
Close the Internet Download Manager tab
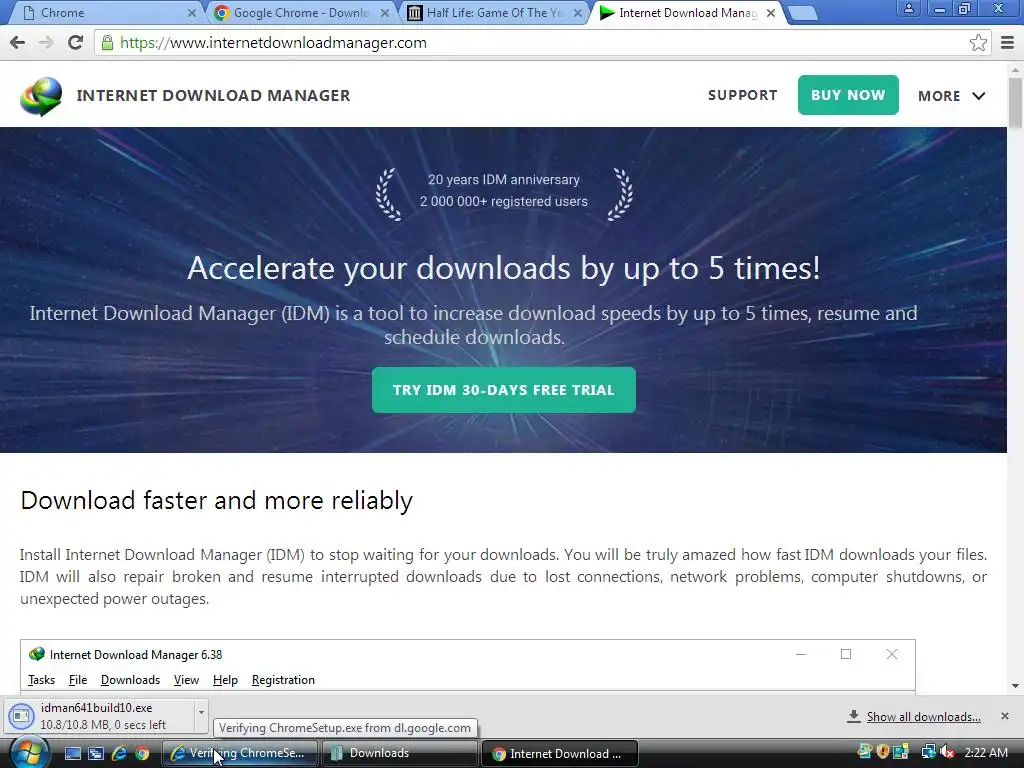tap(771, 13)
